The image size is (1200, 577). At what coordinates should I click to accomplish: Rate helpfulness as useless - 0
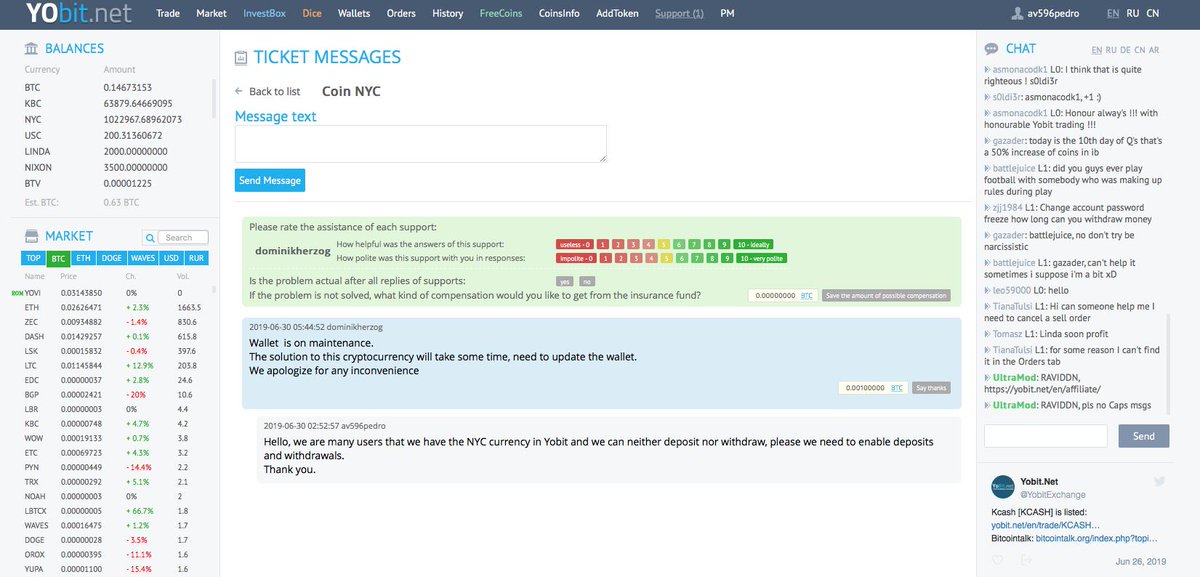[575, 245]
